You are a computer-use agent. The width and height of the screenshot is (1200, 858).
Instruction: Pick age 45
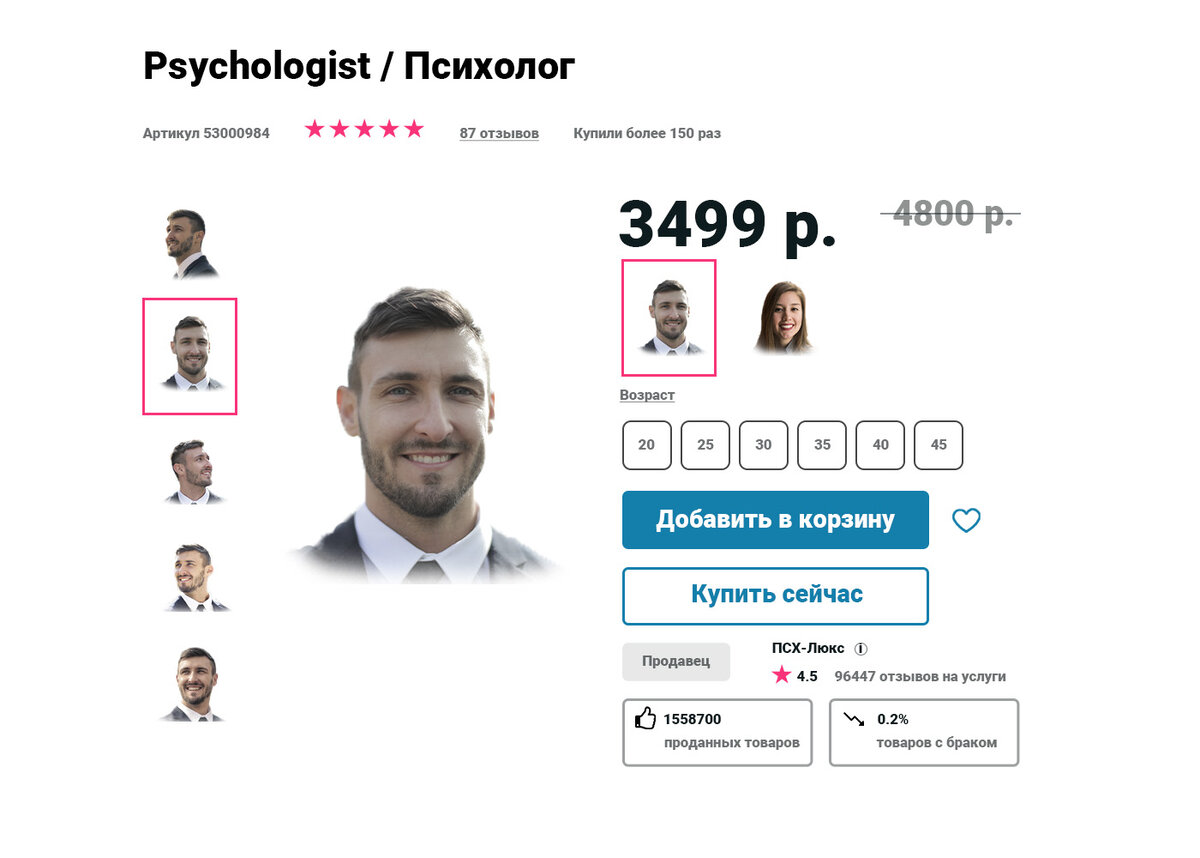pyautogui.click(x=938, y=445)
